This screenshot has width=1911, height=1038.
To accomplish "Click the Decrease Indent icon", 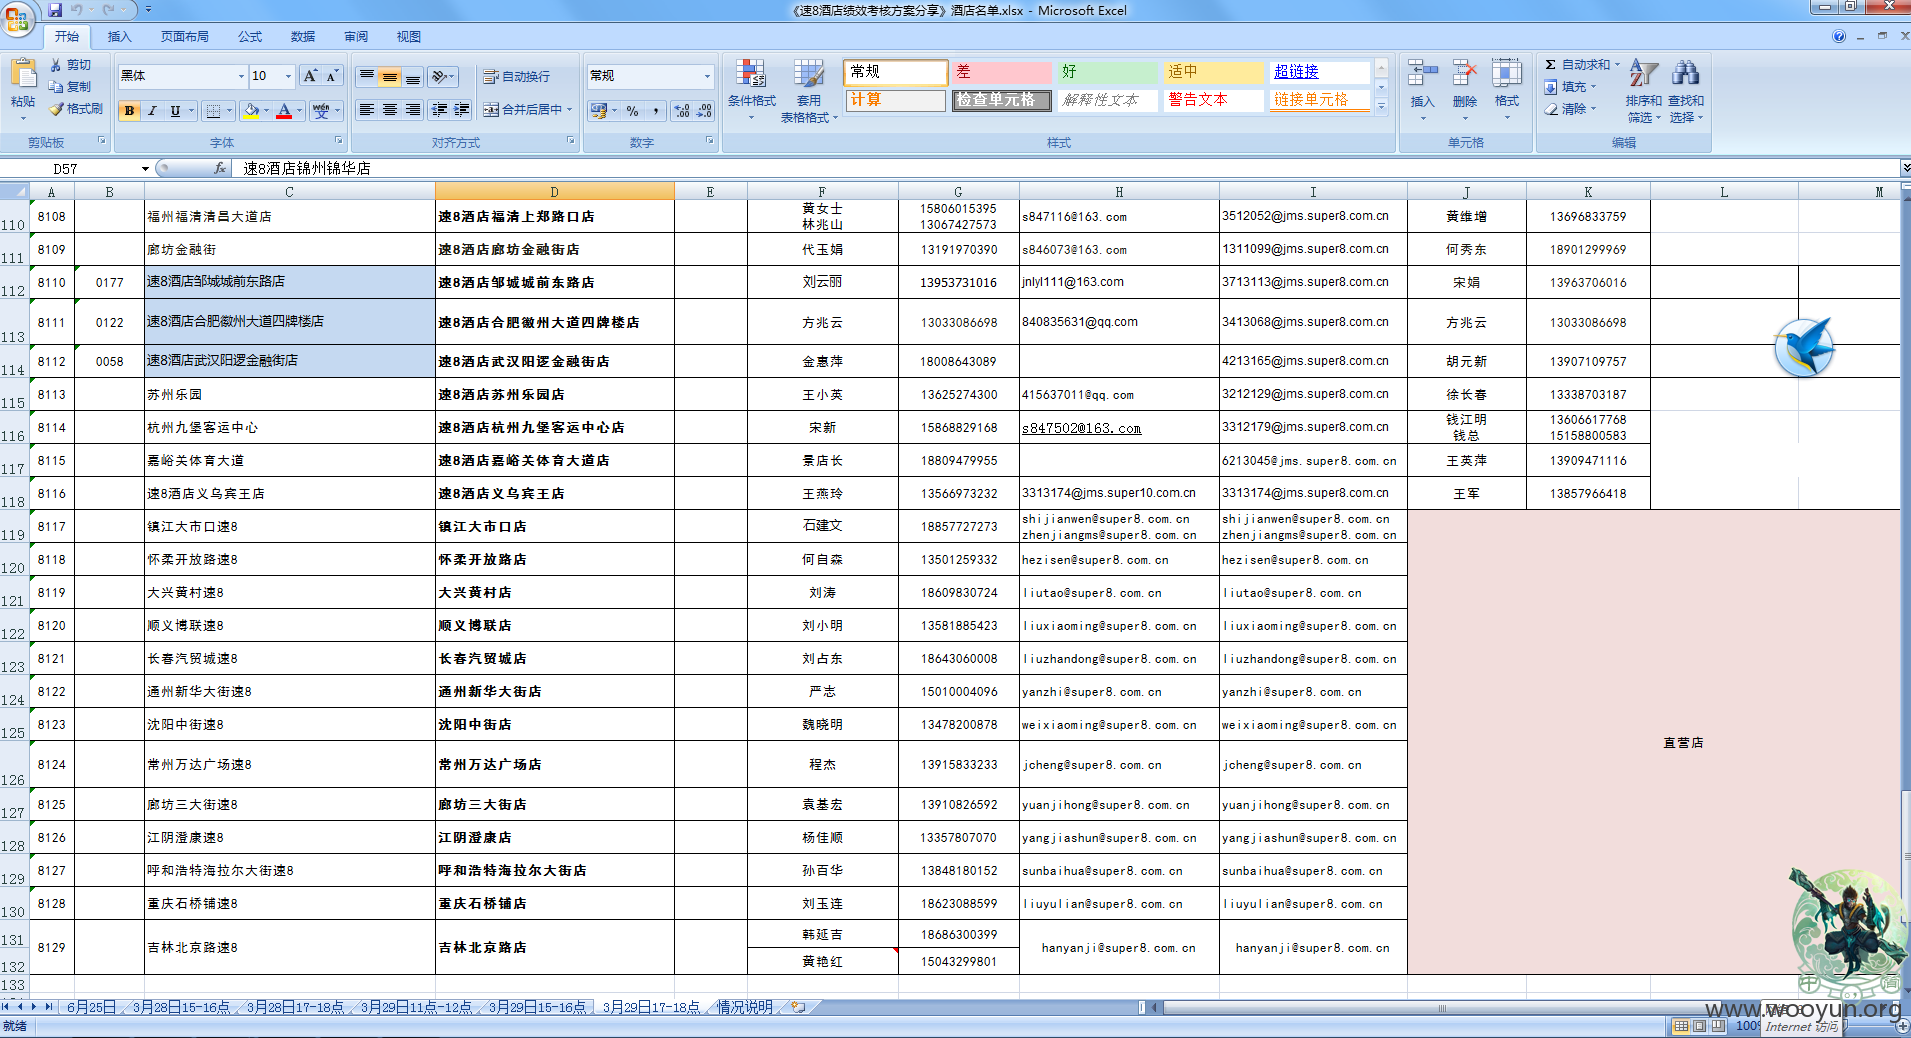I will (439, 110).
